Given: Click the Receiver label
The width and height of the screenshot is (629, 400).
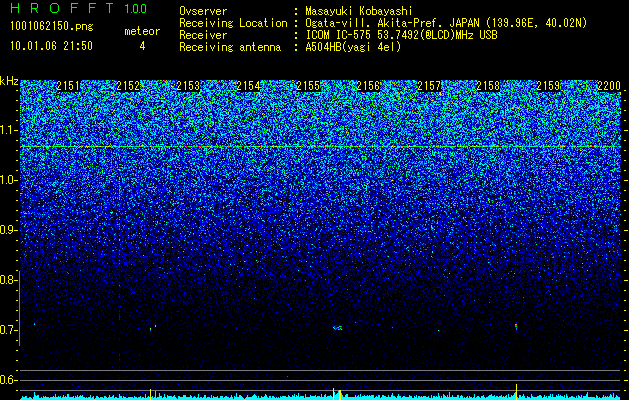Looking at the screenshot, I should [203, 35].
